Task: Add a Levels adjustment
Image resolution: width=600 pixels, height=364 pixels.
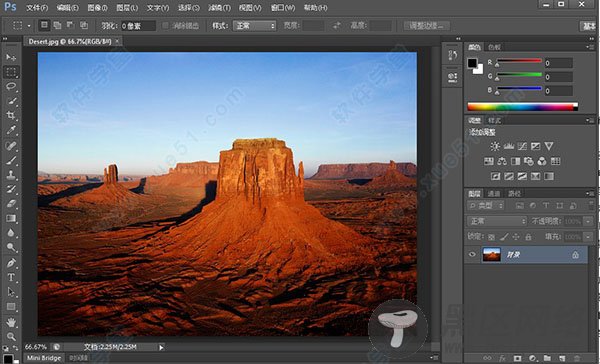Action: coord(509,146)
